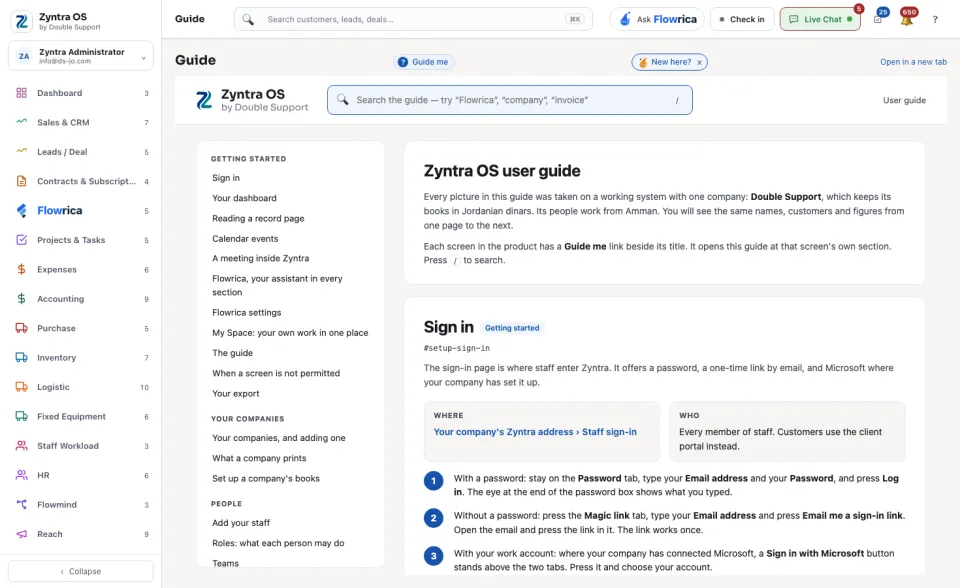Open the Reading a record page topic

(258, 218)
